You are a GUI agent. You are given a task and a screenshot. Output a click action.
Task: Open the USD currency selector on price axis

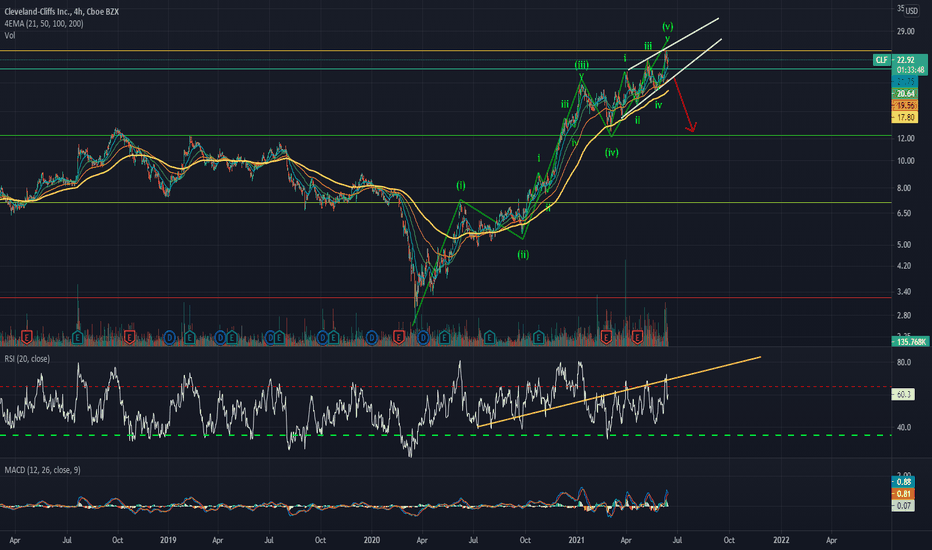pos(911,10)
